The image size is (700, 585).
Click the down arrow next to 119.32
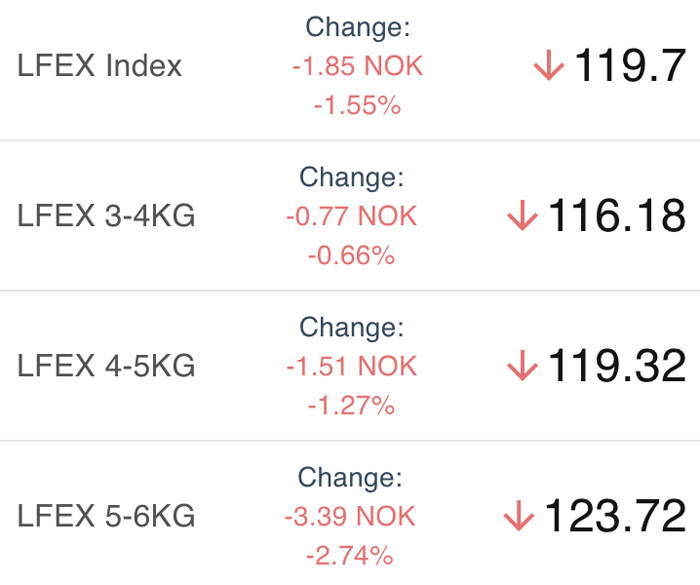tap(522, 366)
